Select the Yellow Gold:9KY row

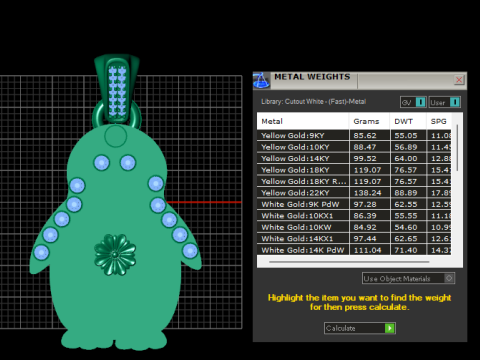tap(354, 135)
